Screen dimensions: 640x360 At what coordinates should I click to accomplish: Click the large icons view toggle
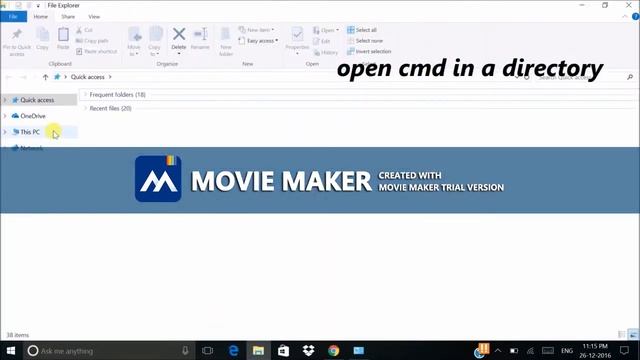tap(633, 335)
